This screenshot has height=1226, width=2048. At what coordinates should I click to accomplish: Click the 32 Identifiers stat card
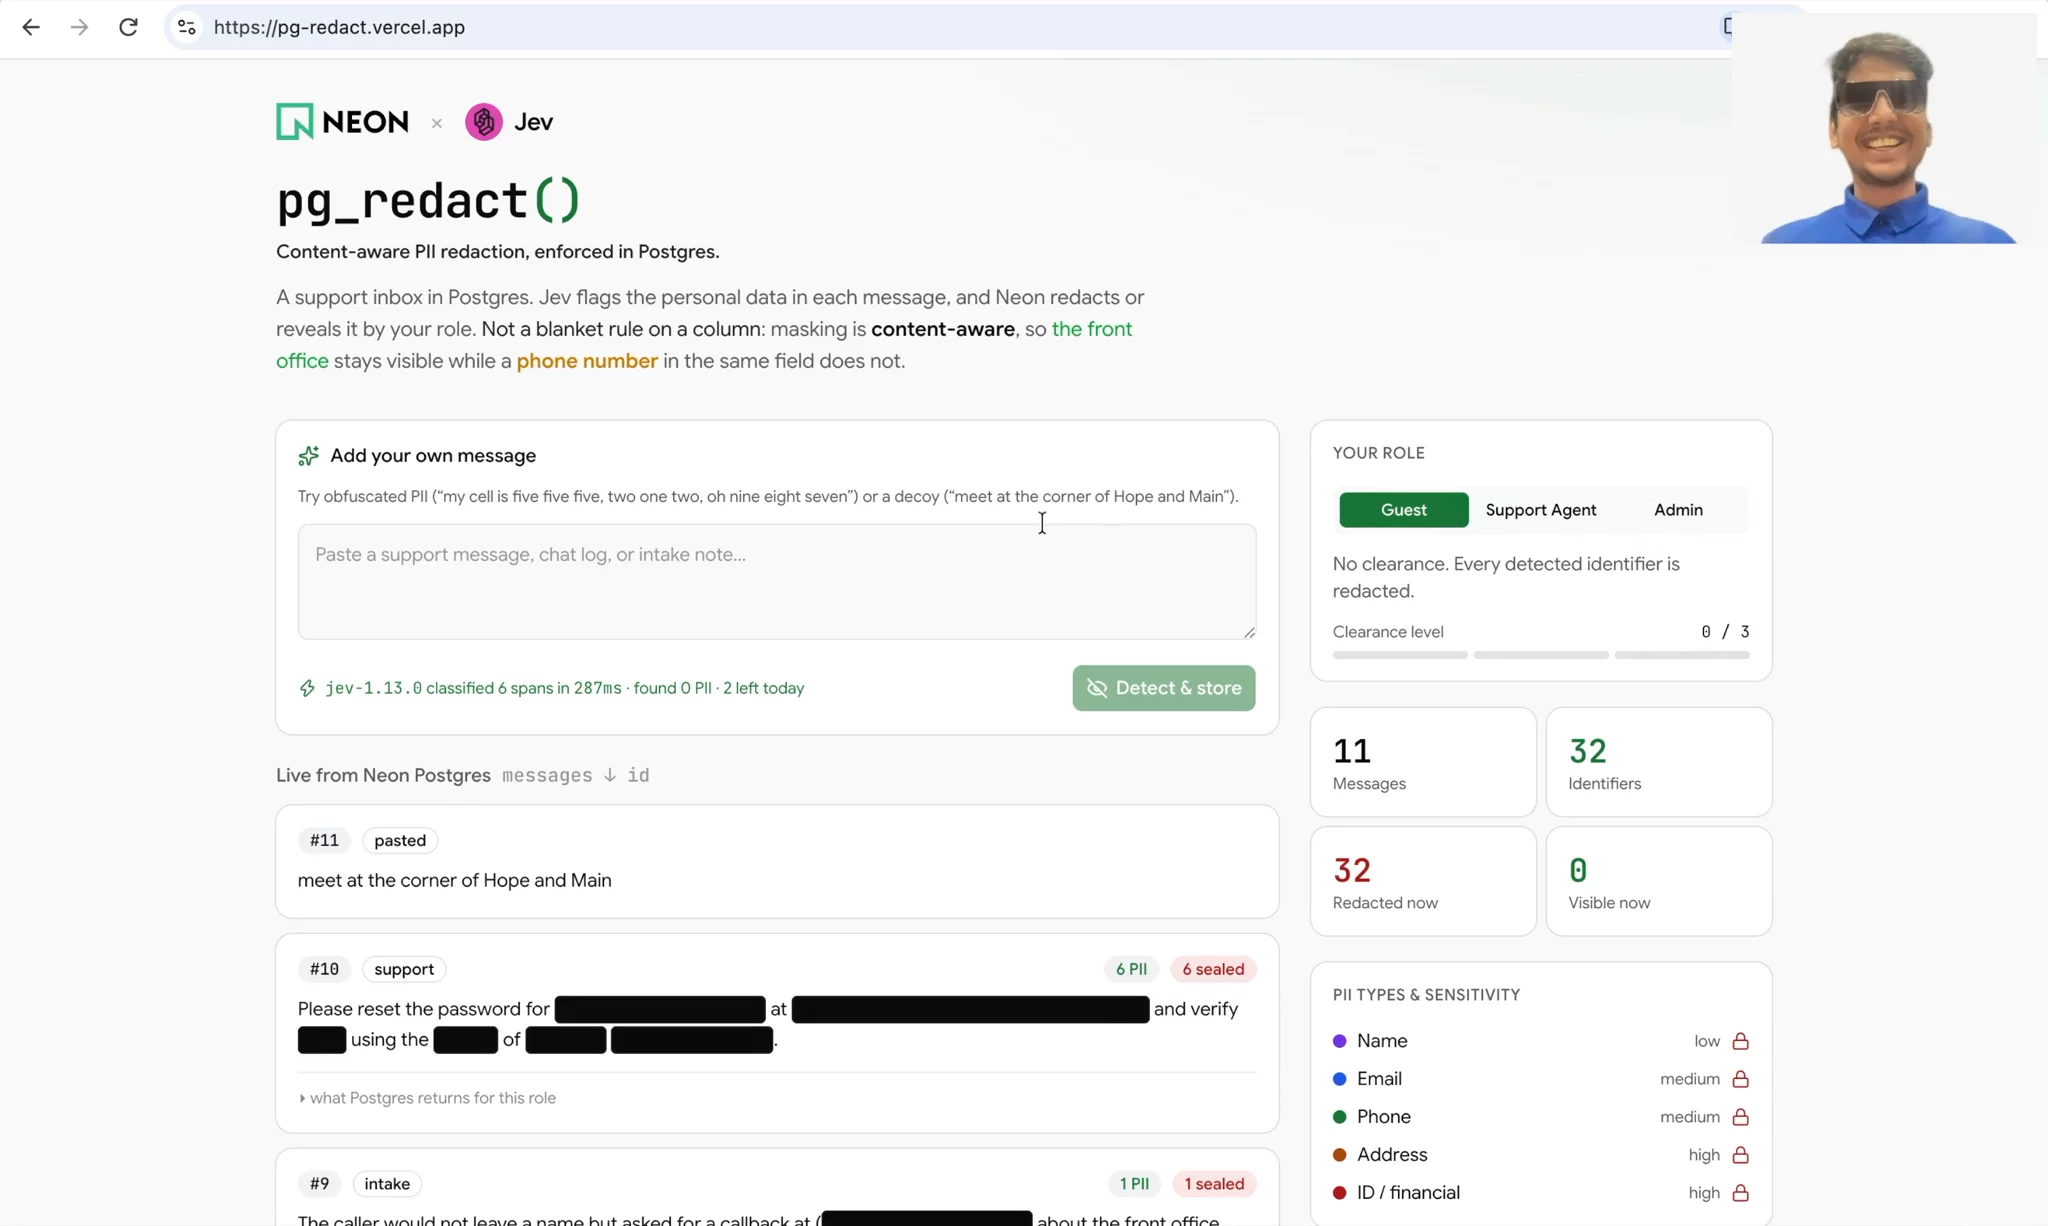coord(1659,762)
